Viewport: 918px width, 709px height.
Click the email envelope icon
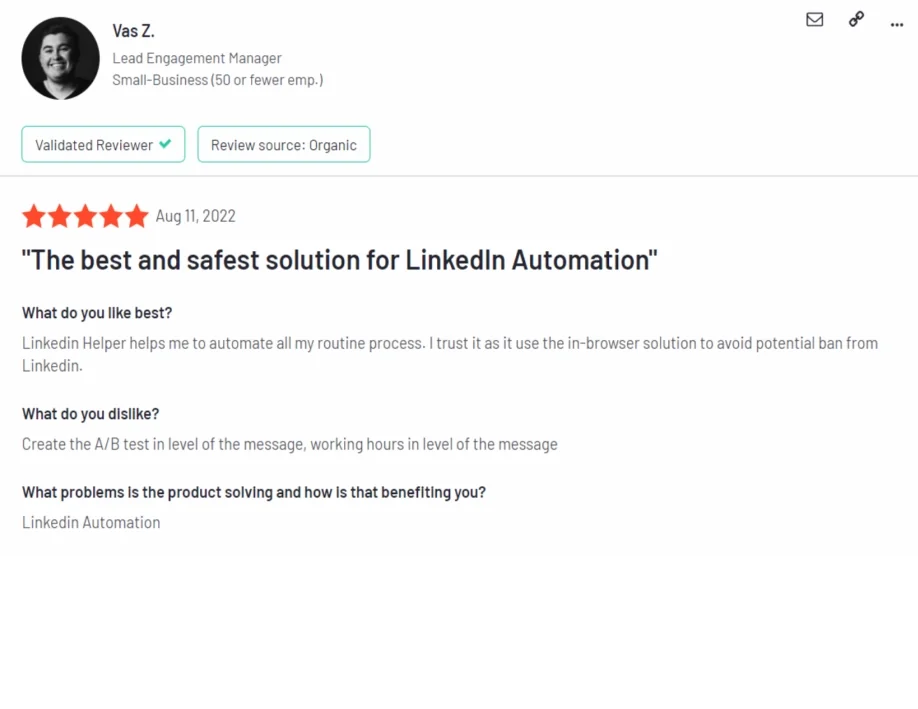(x=814, y=19)
